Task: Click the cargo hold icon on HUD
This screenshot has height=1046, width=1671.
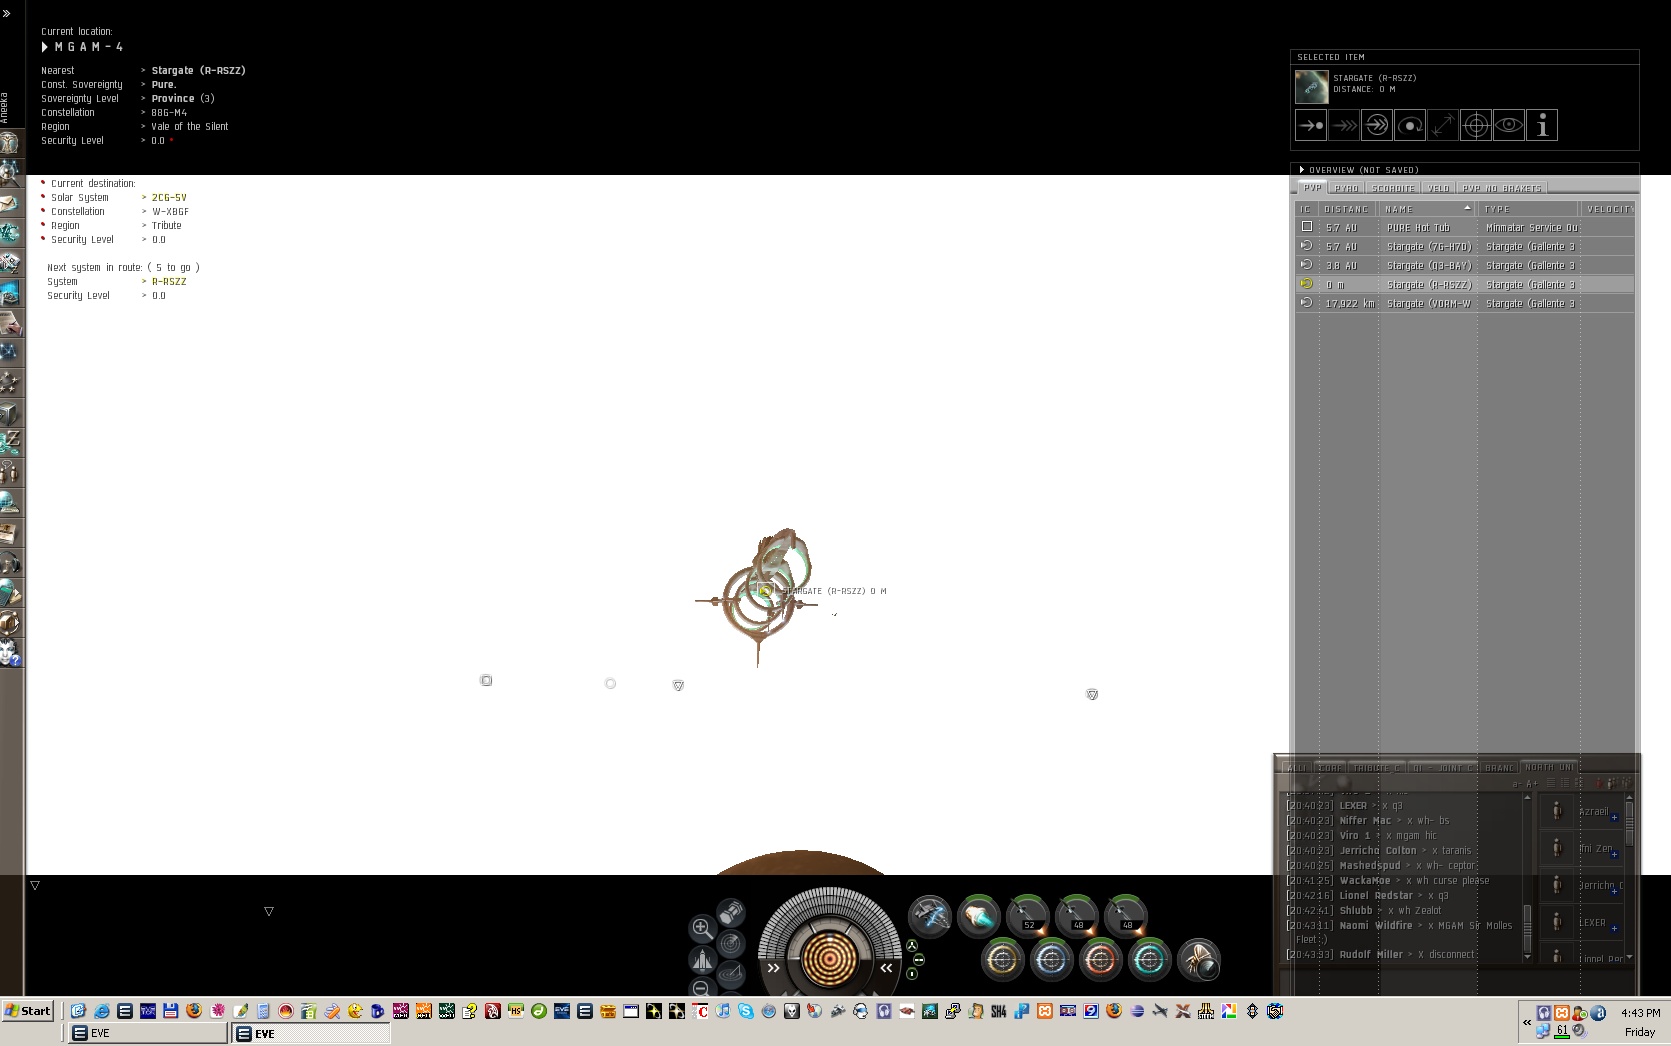Action: 731,912
